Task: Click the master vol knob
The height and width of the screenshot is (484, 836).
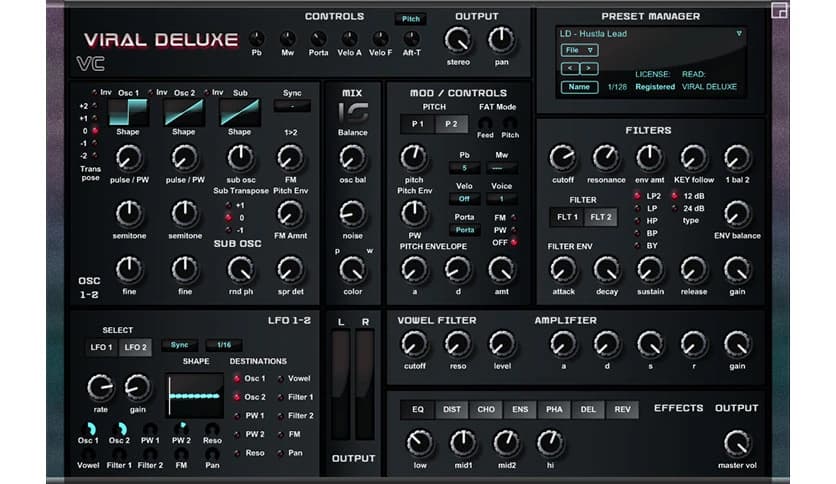Action: click(x=737, y=443)
